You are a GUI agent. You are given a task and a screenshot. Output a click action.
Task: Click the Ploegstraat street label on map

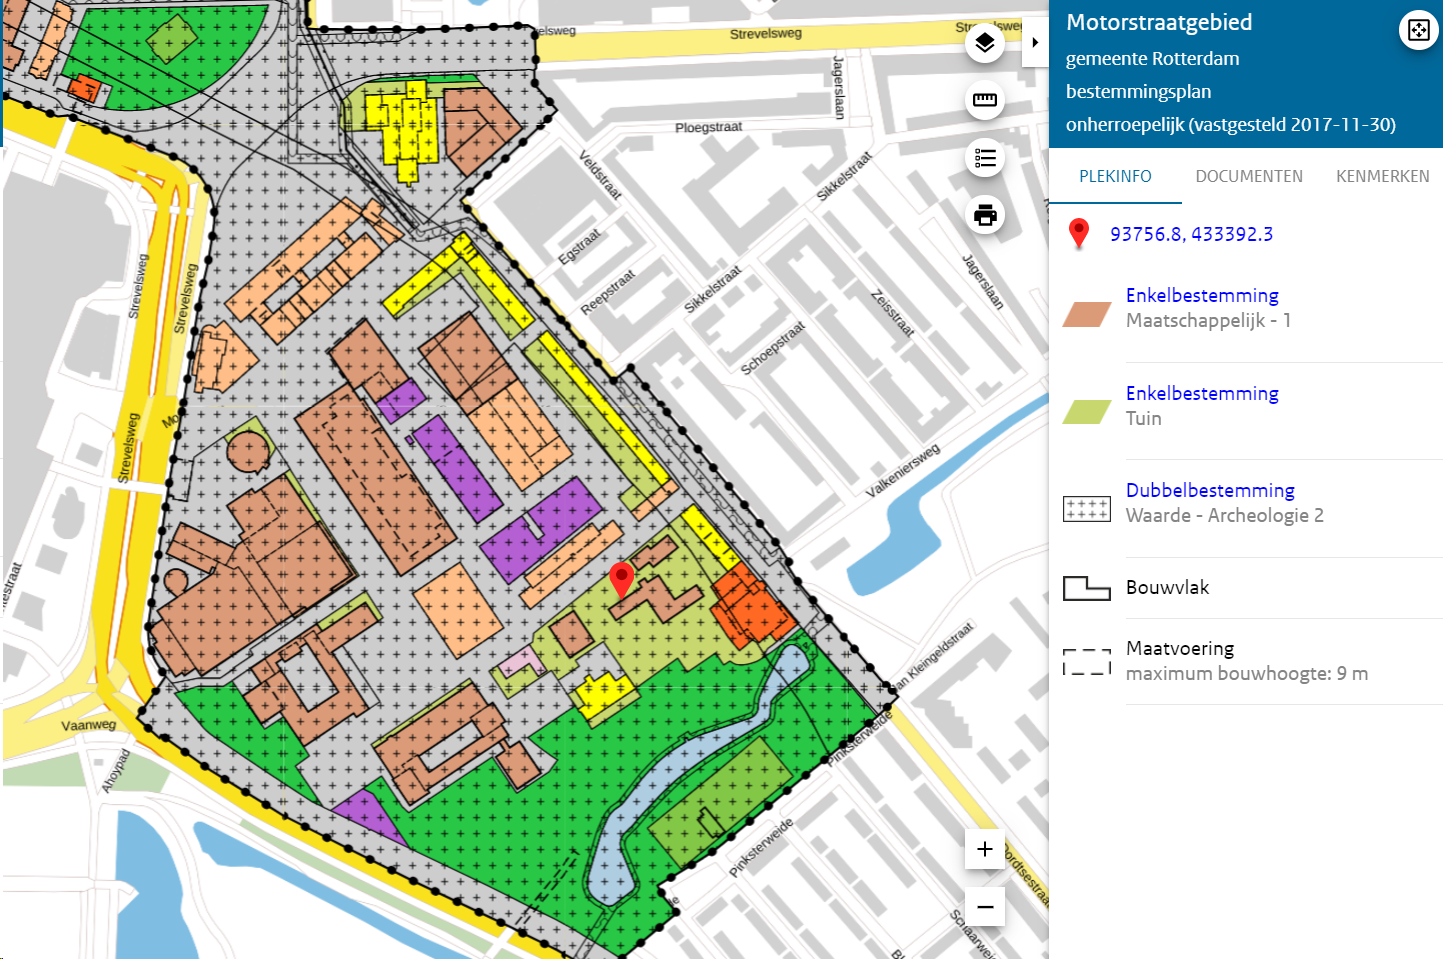(x=708, y=127)
